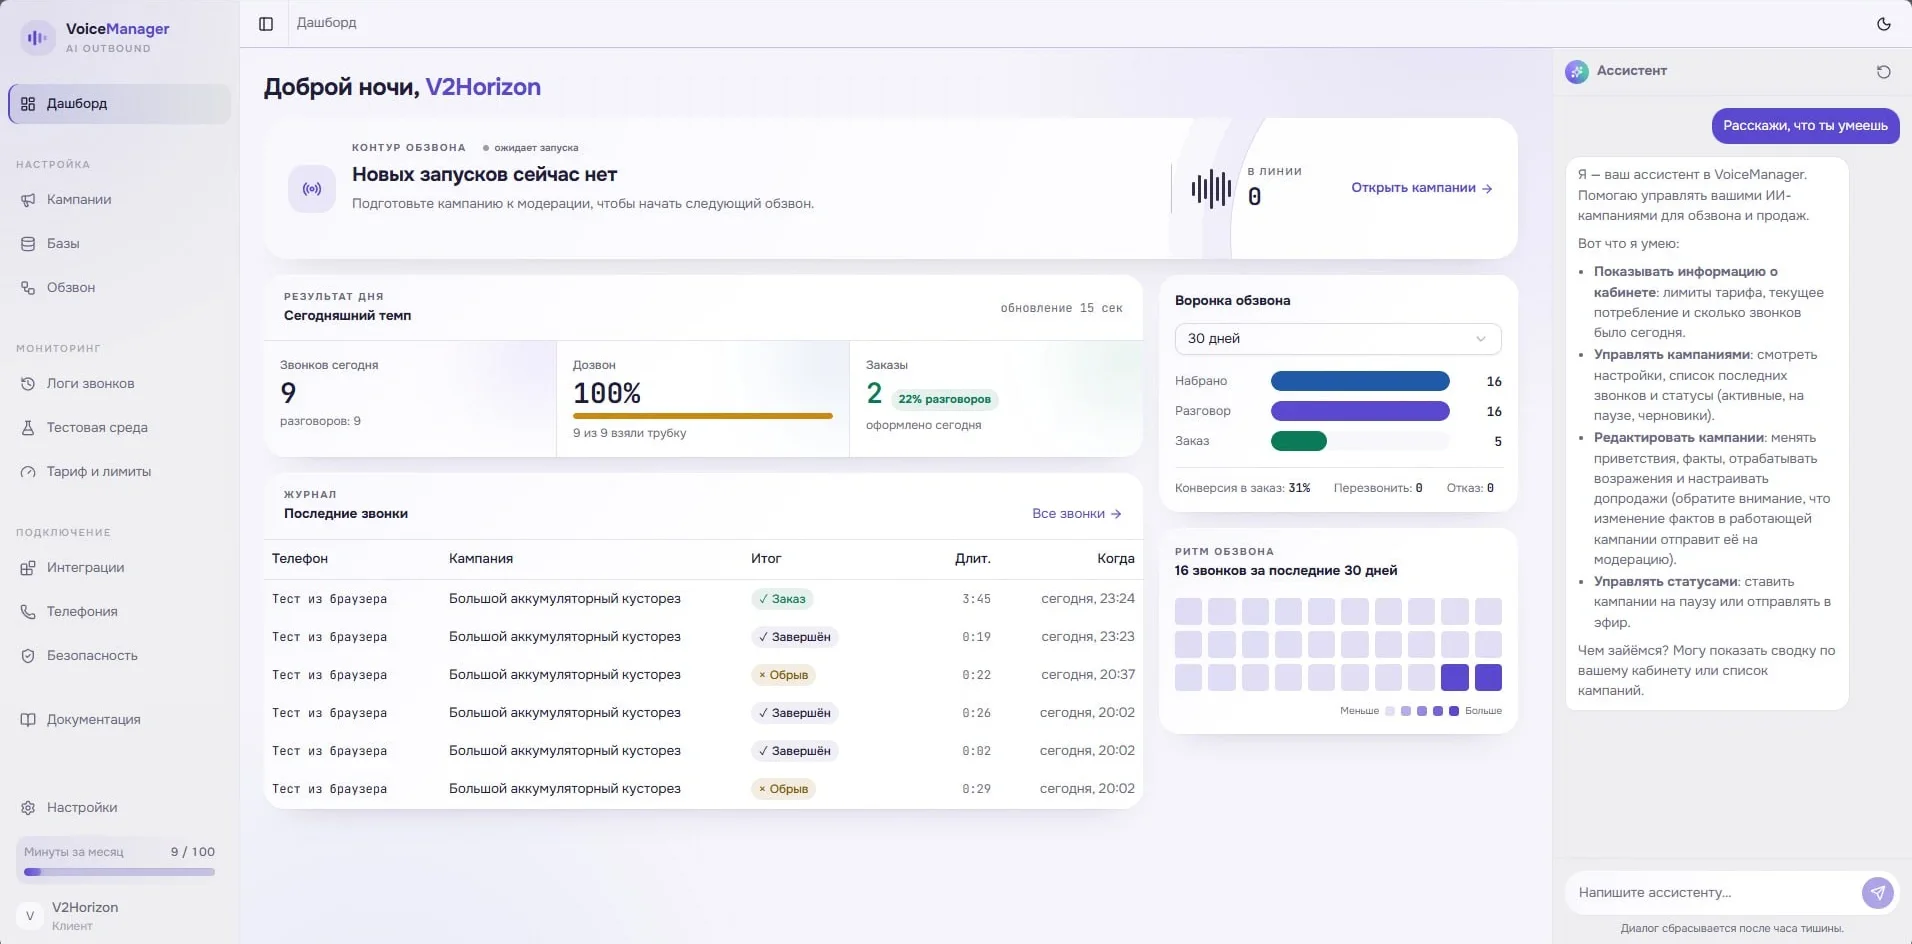Click the Завершён badge at 23:23
Image resolution: width=1912 pixels, height=944 pixels.
pyautogui.click(x=794, y=637)
